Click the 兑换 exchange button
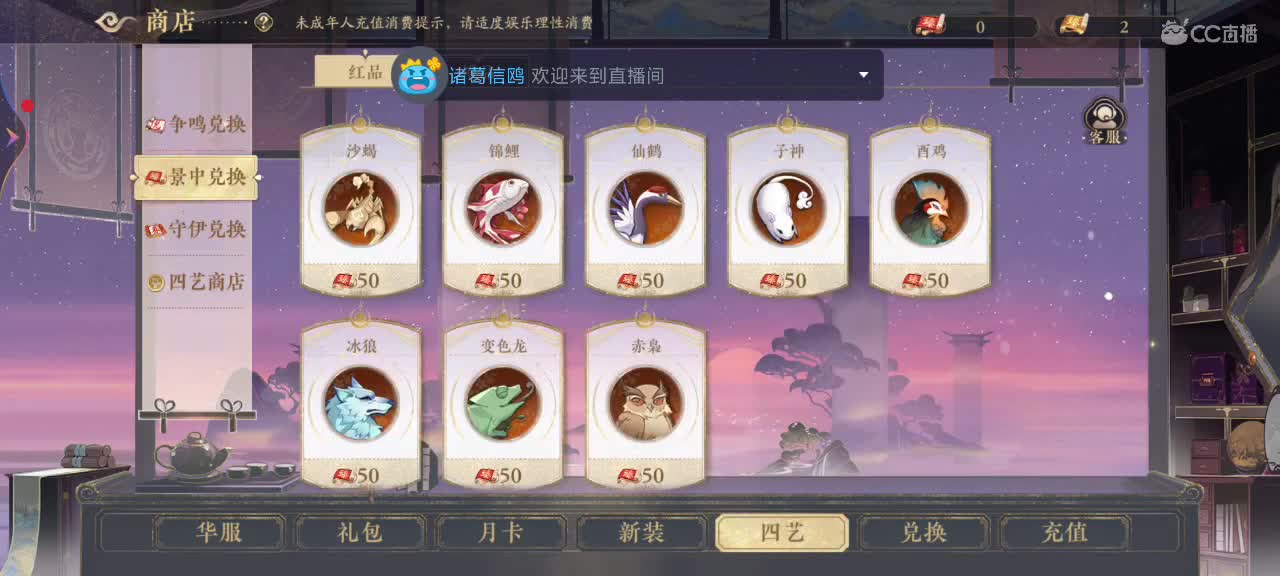 pos(924,532)
